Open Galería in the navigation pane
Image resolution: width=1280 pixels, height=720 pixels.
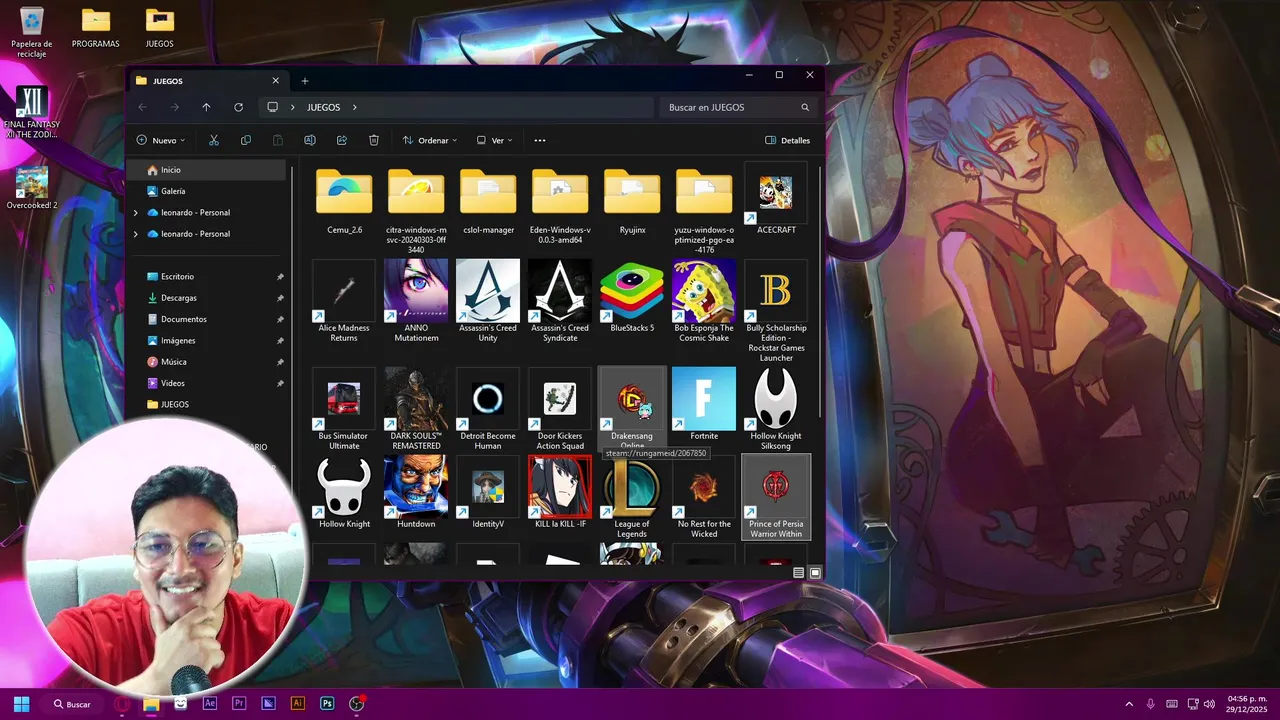click(x=208, y=191)
